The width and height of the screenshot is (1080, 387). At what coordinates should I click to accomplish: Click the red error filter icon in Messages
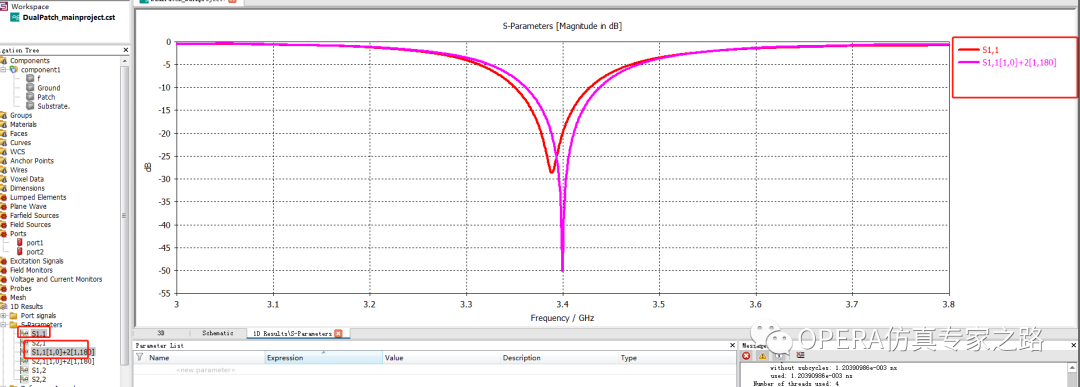746,356
